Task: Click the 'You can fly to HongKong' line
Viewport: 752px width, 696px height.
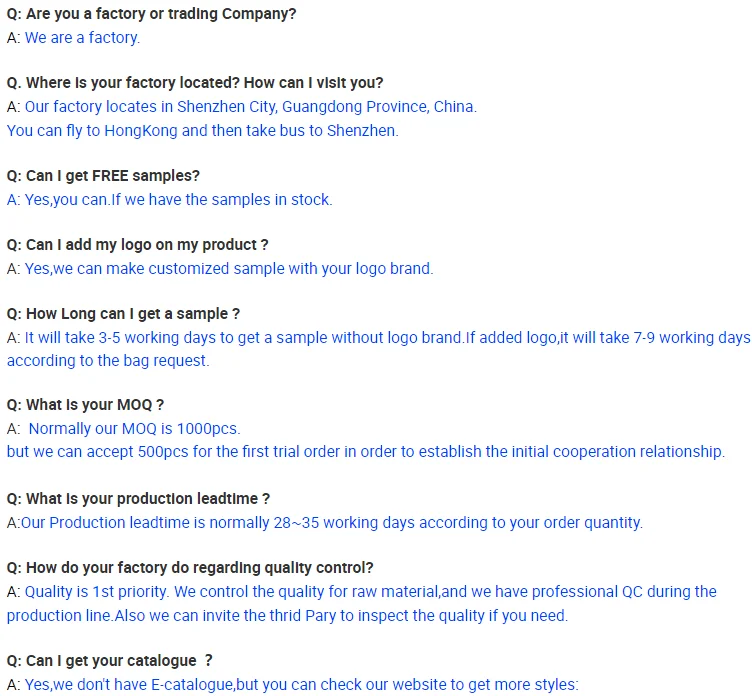Action: coord(202,131)
